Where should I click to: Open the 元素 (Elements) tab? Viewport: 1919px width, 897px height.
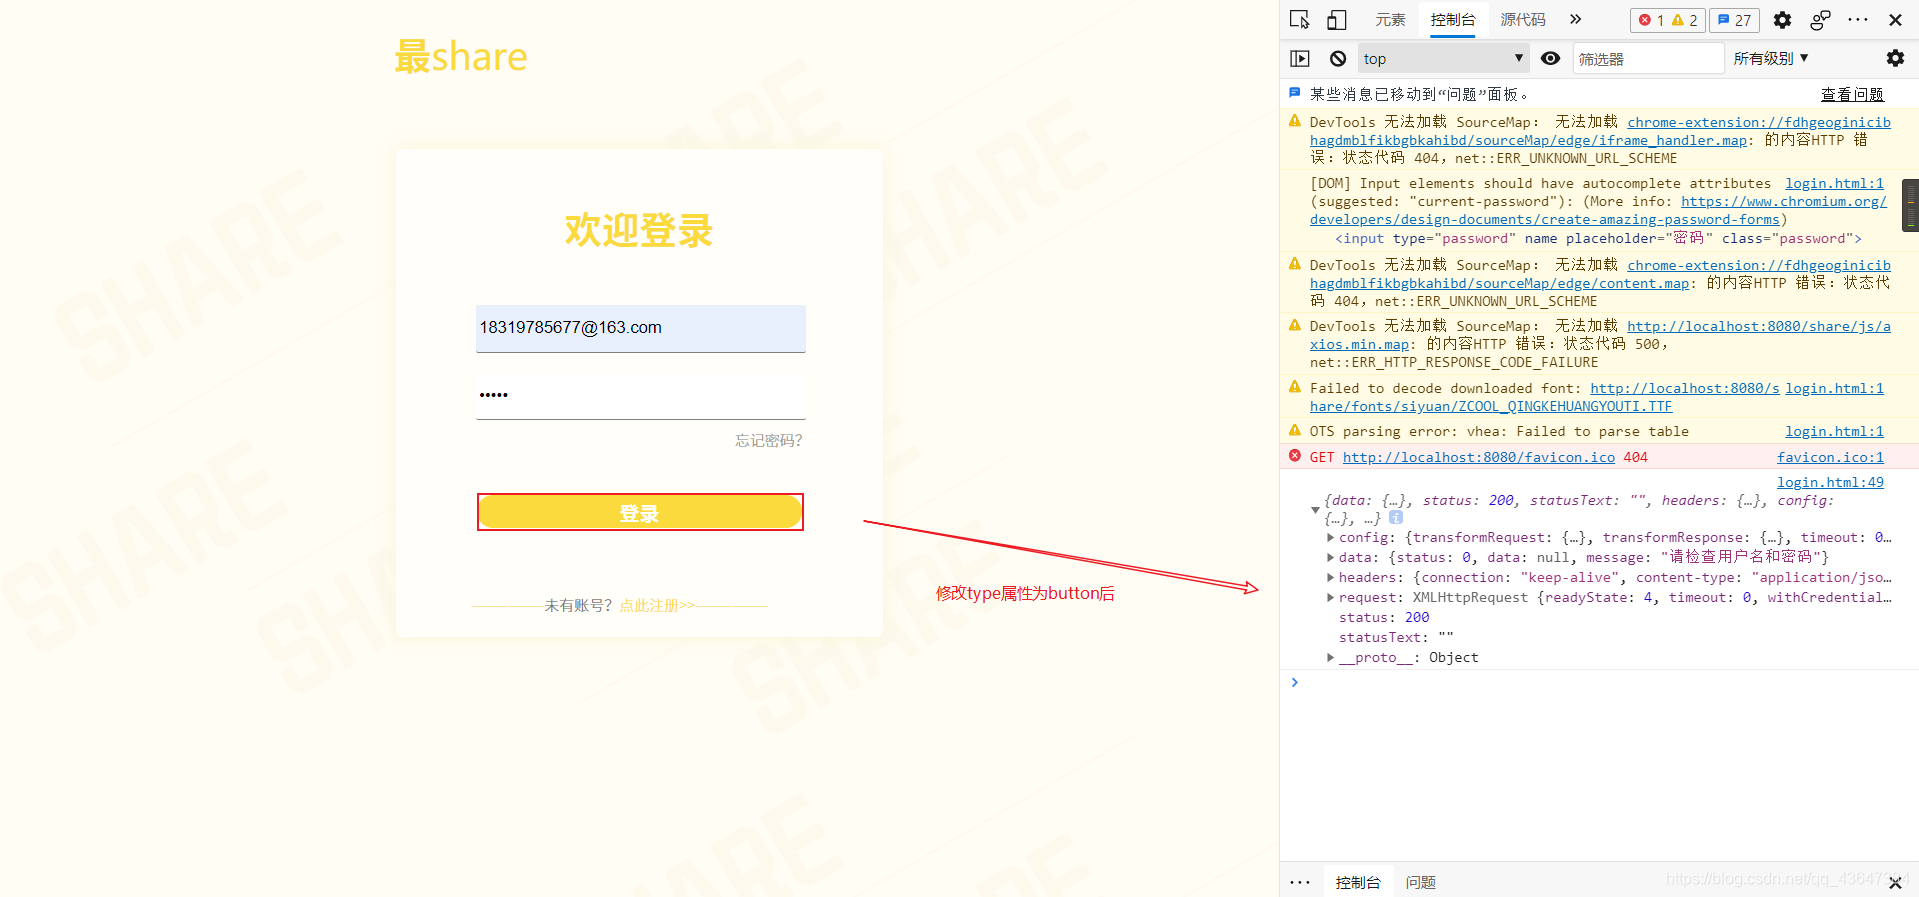tap(1390, 19)
